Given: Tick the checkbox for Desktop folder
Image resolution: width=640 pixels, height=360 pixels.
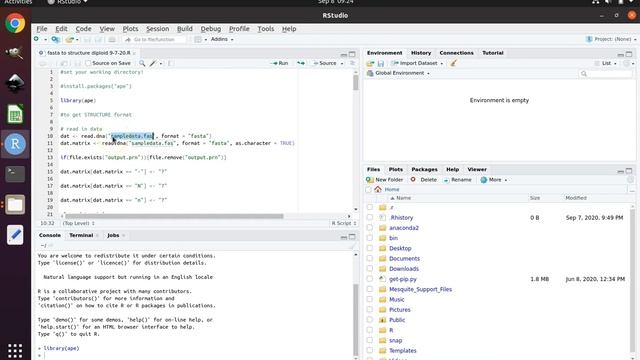Looking at the screenshot, I should point(370,248).
